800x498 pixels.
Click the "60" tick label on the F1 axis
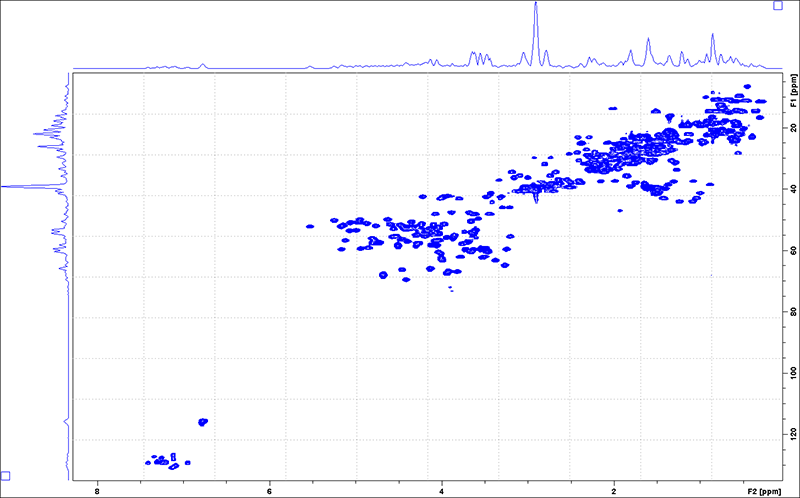click(x=793, y=250)
